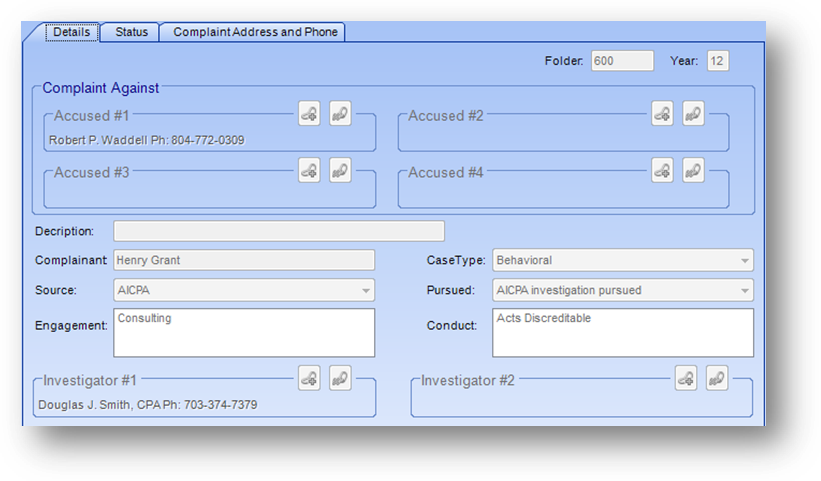Click the add-link icon for Investigator #1
The width and height of the screenshot is (821, 481).
coord(309,378)
